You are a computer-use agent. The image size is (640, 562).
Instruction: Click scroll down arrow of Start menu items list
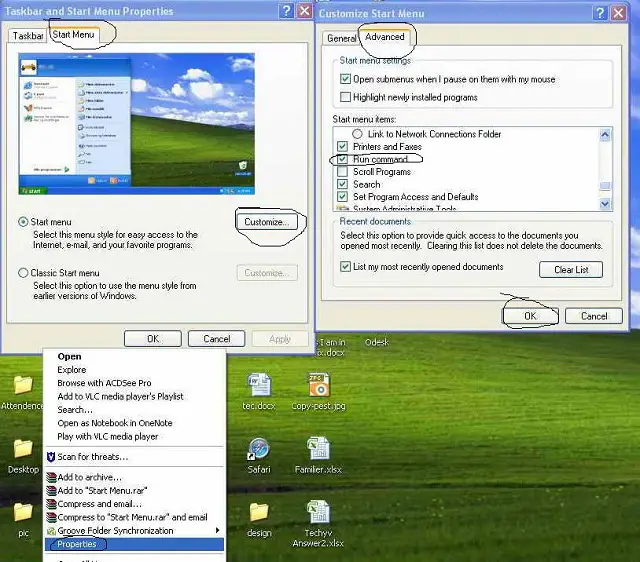pos(605,203)
